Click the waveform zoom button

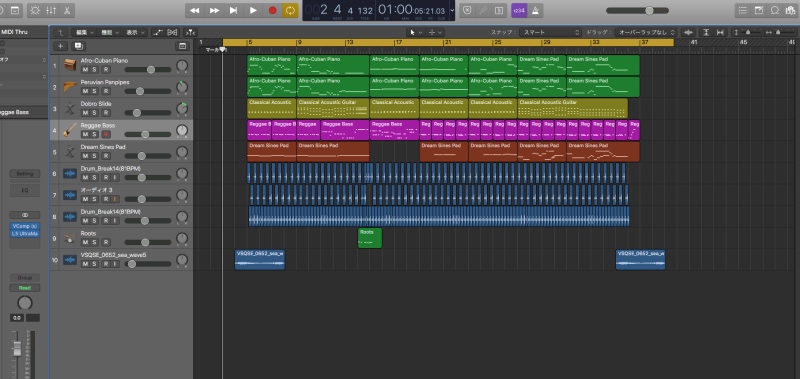click(x=689, y=32)
